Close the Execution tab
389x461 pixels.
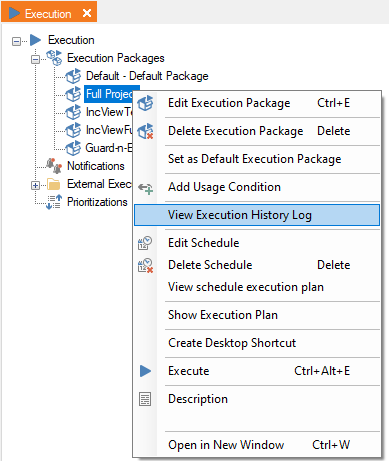coord(87,13)
